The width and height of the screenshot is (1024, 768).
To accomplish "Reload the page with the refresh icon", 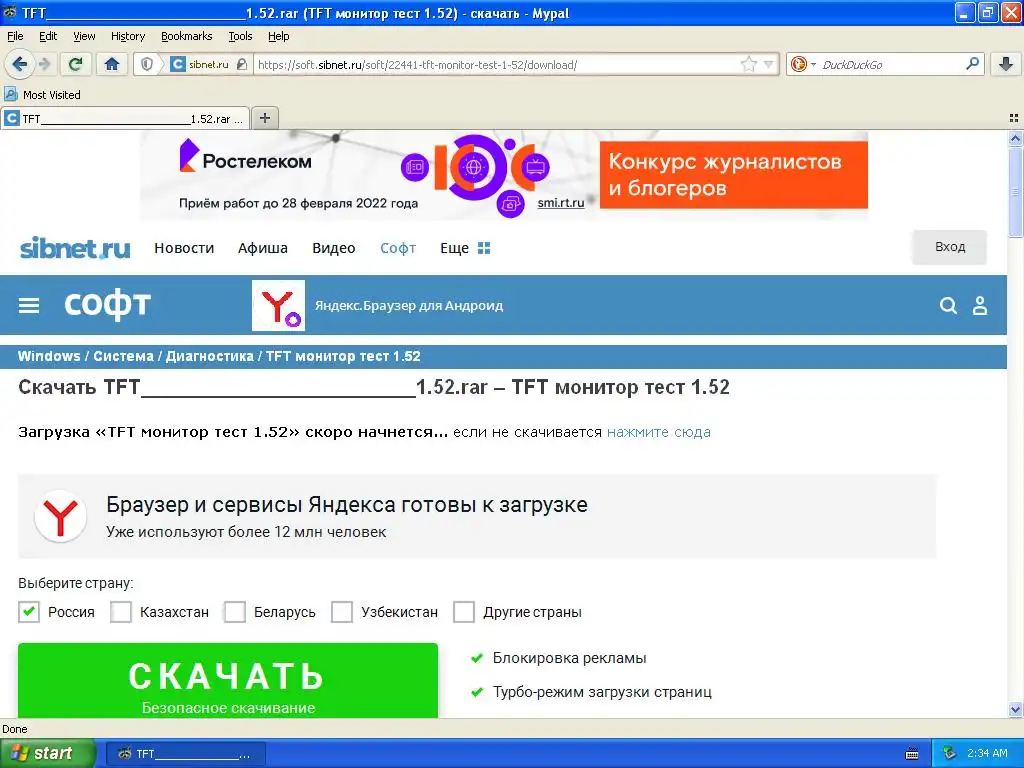I will click(x=76, y=64).
